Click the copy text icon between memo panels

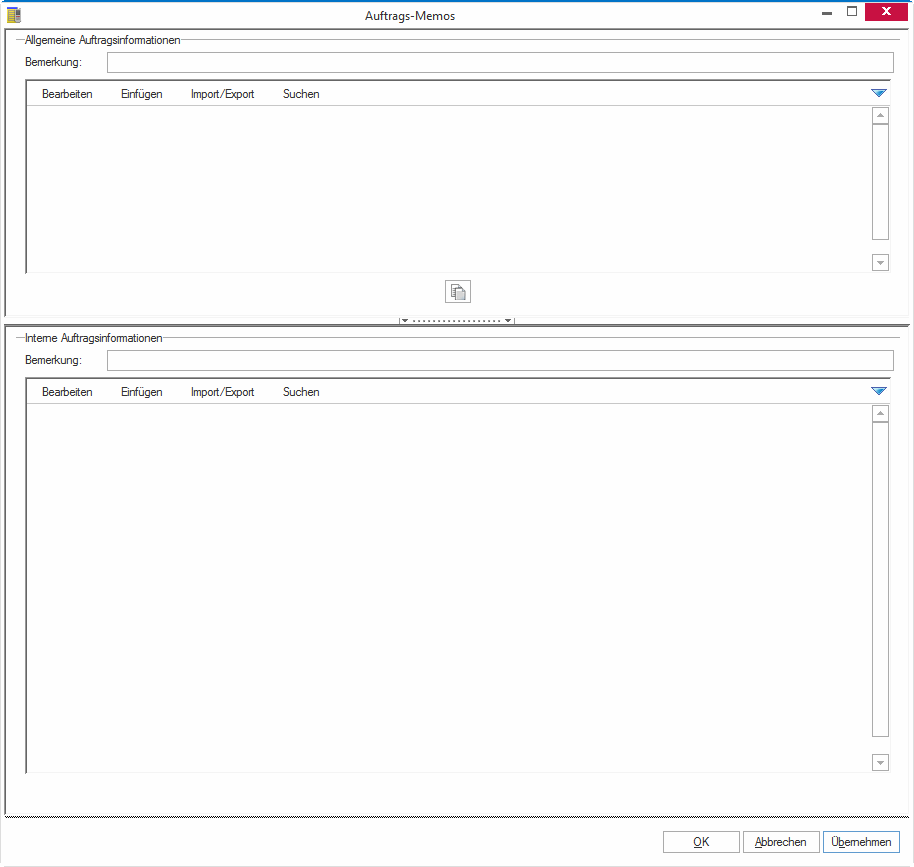[x=458, y=292]
